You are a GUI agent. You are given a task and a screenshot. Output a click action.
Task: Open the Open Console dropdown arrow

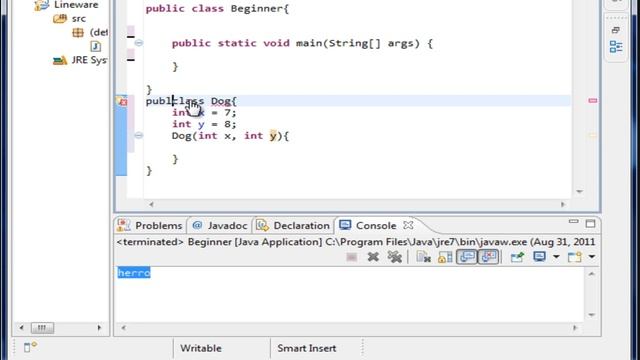(x=591, y=257)
